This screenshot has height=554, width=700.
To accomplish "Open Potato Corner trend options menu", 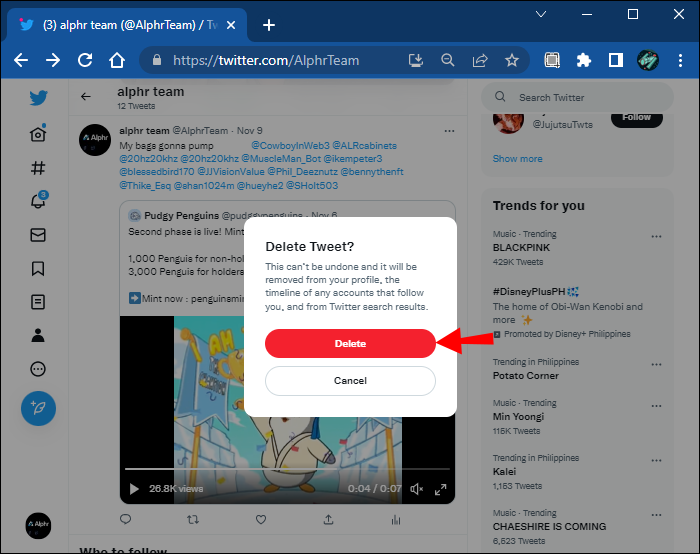I will 656,365.
